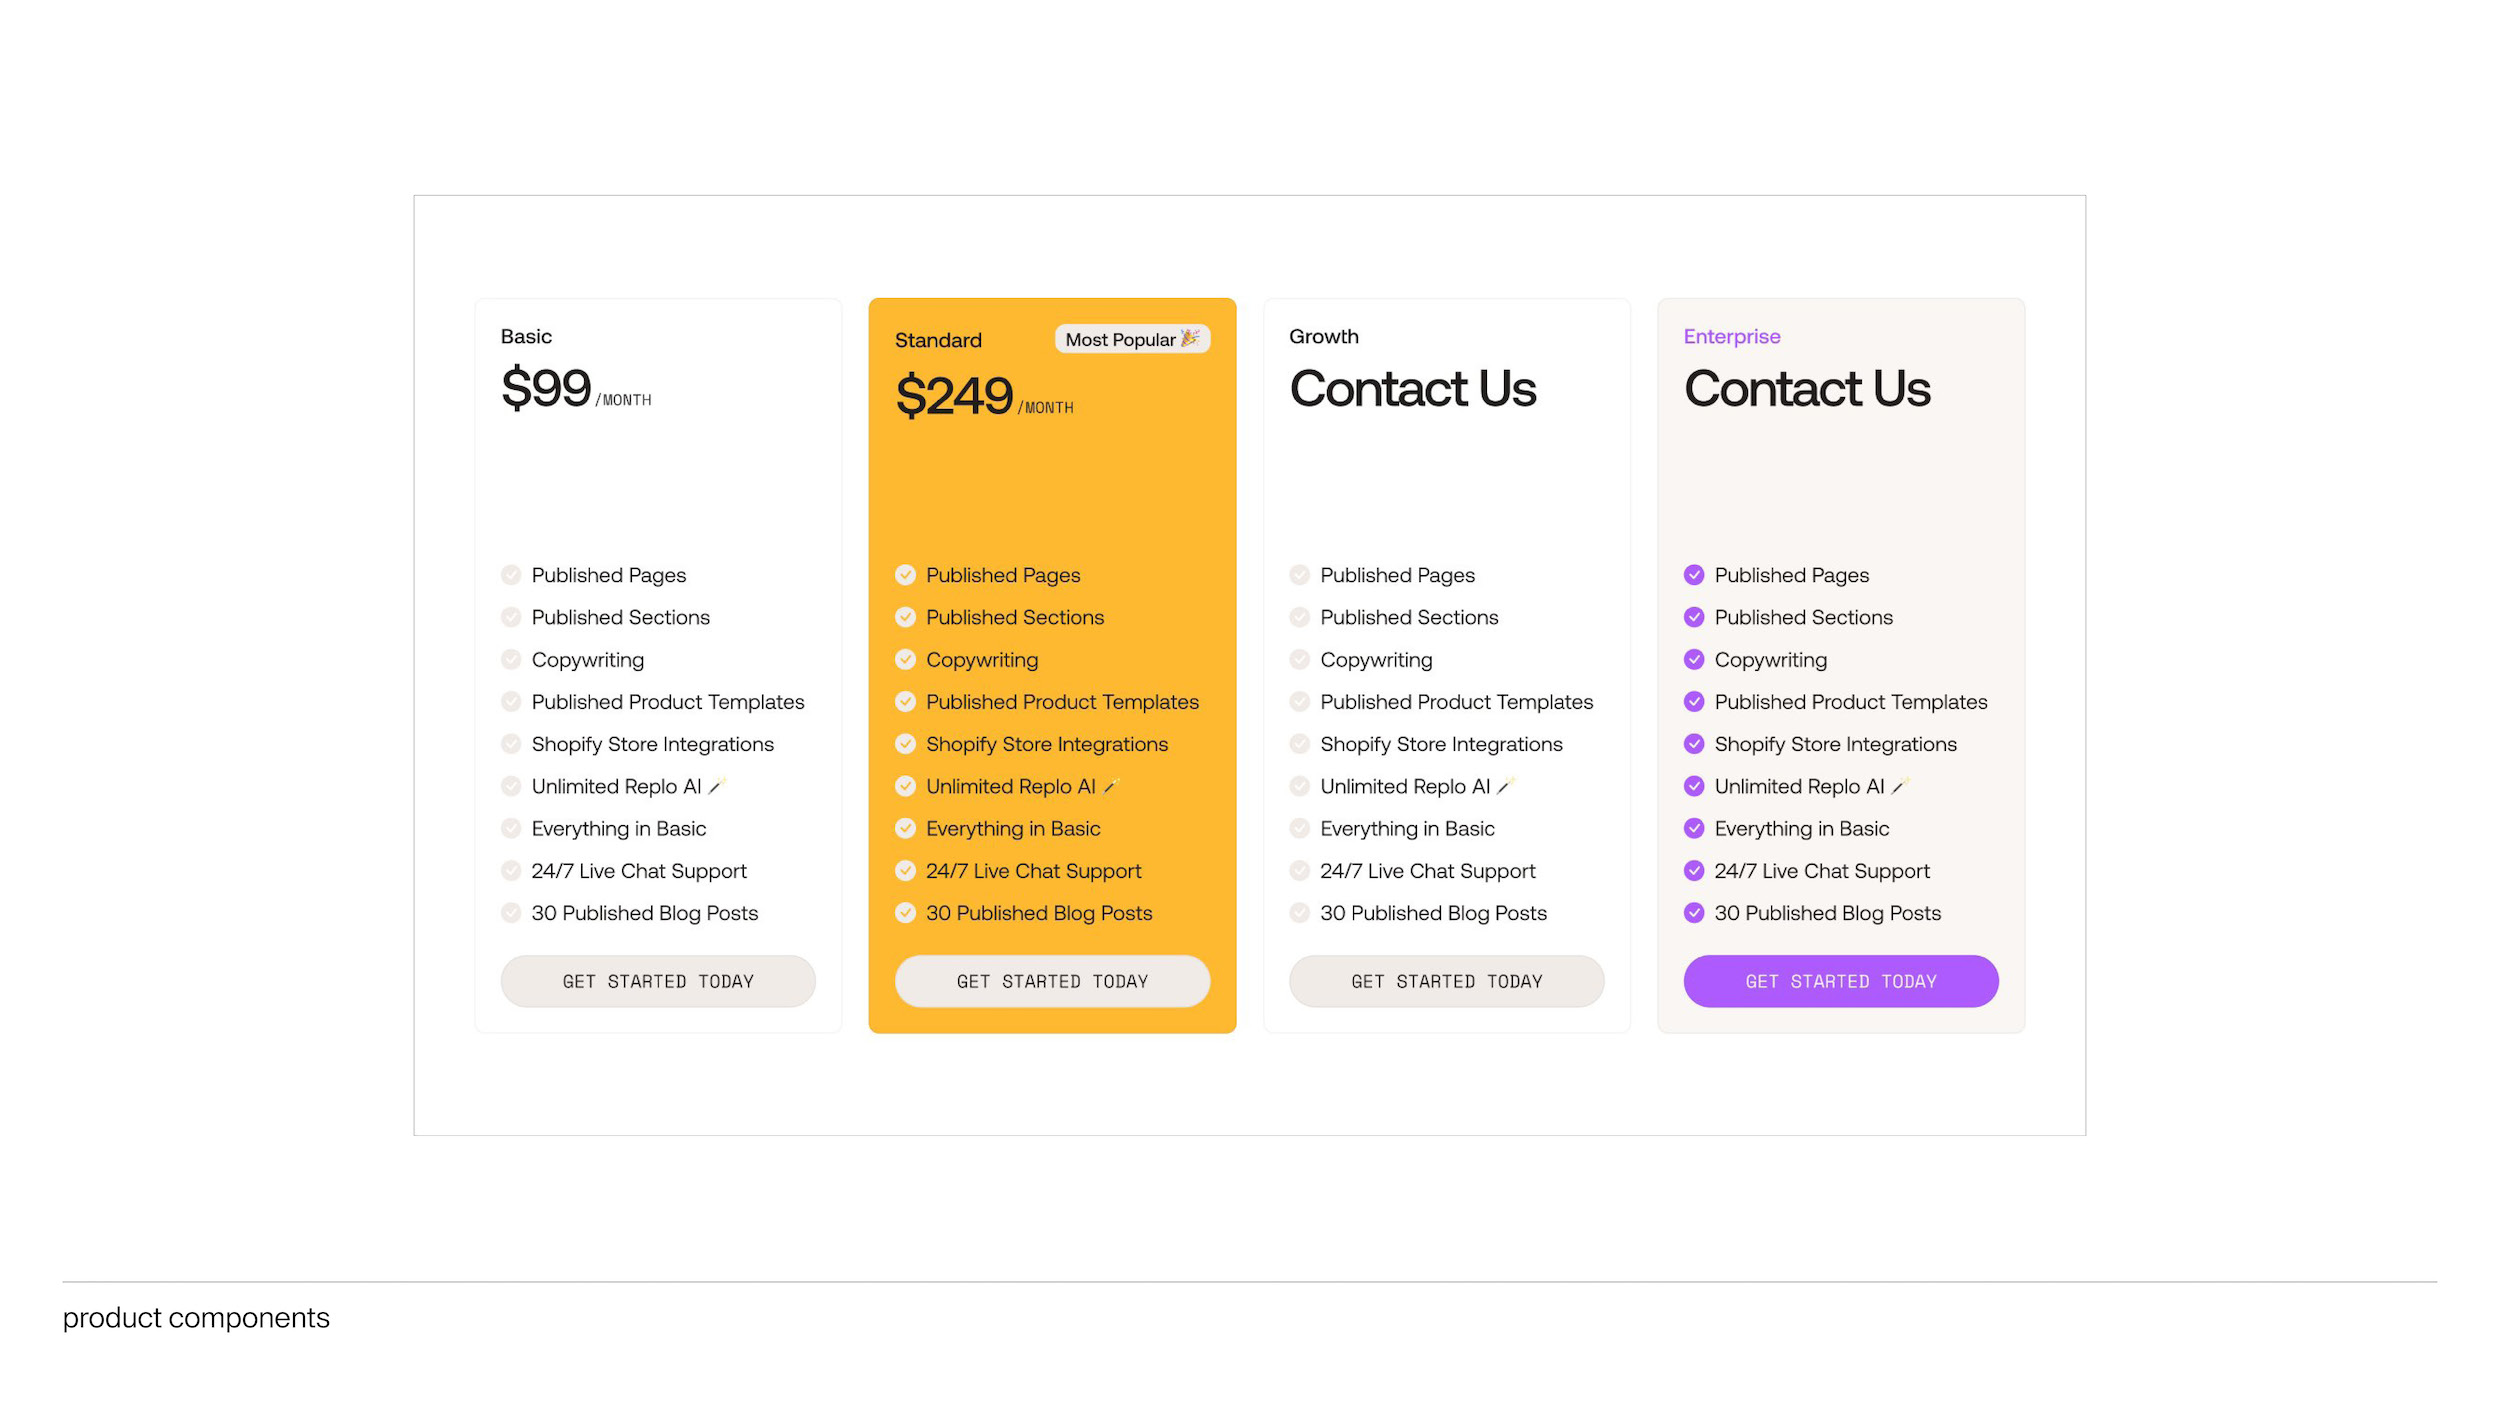
Task: Click purple checkmark beside 24/7 Live Chat Support Enterprise
Action: click(1694, 871)
